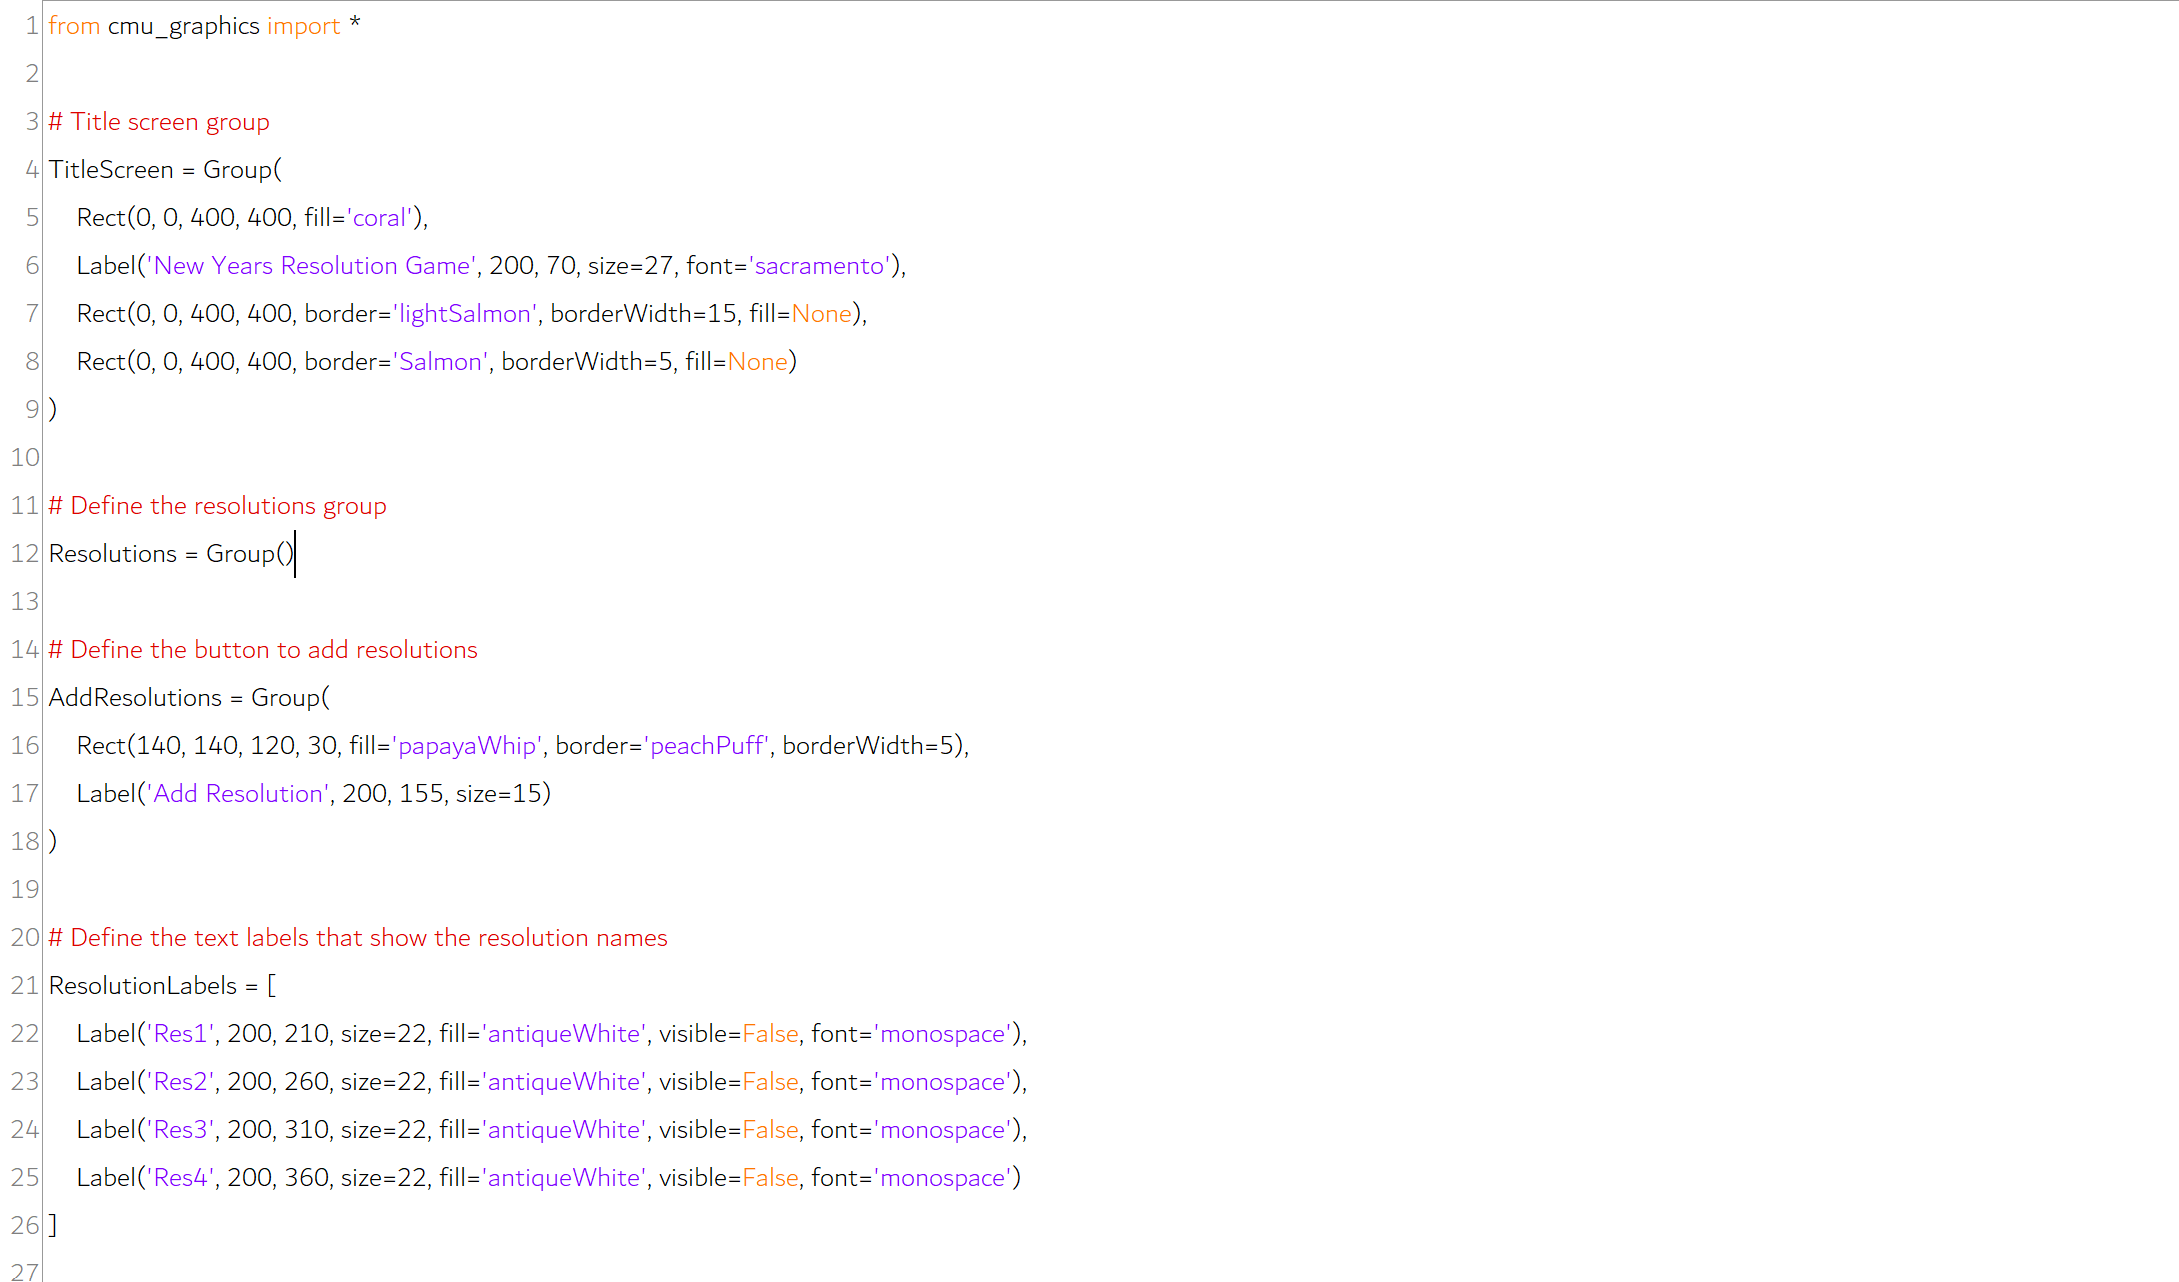The image size is (2179, 1282).
Task: Click the 'Resolutions = Group()' line
Action: pos(171,554)
